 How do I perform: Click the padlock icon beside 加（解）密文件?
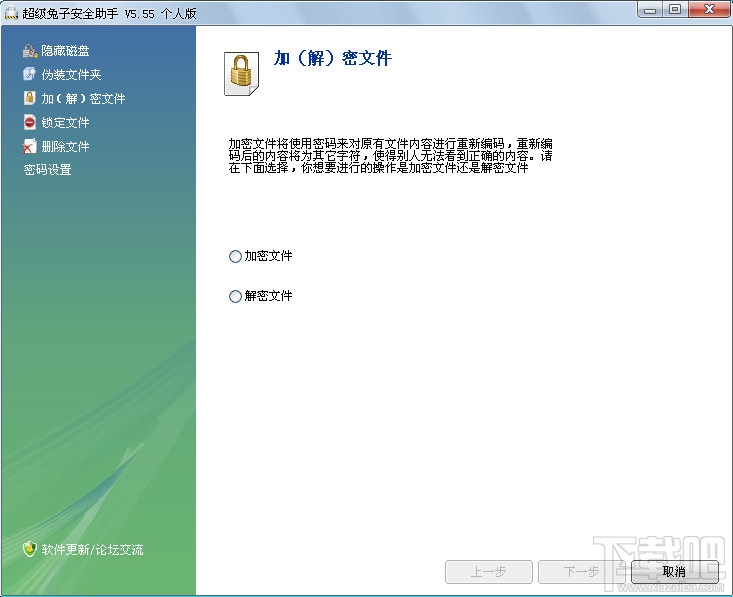pos(29,98)
